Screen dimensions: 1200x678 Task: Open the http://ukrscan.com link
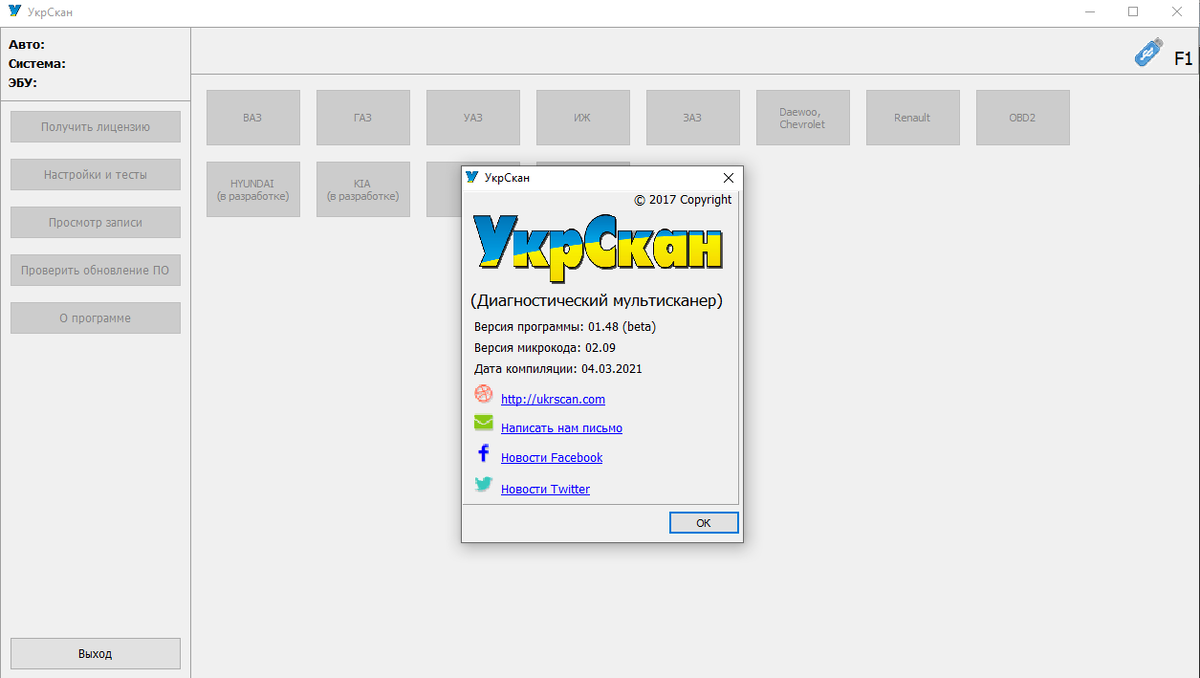(553, 399)
